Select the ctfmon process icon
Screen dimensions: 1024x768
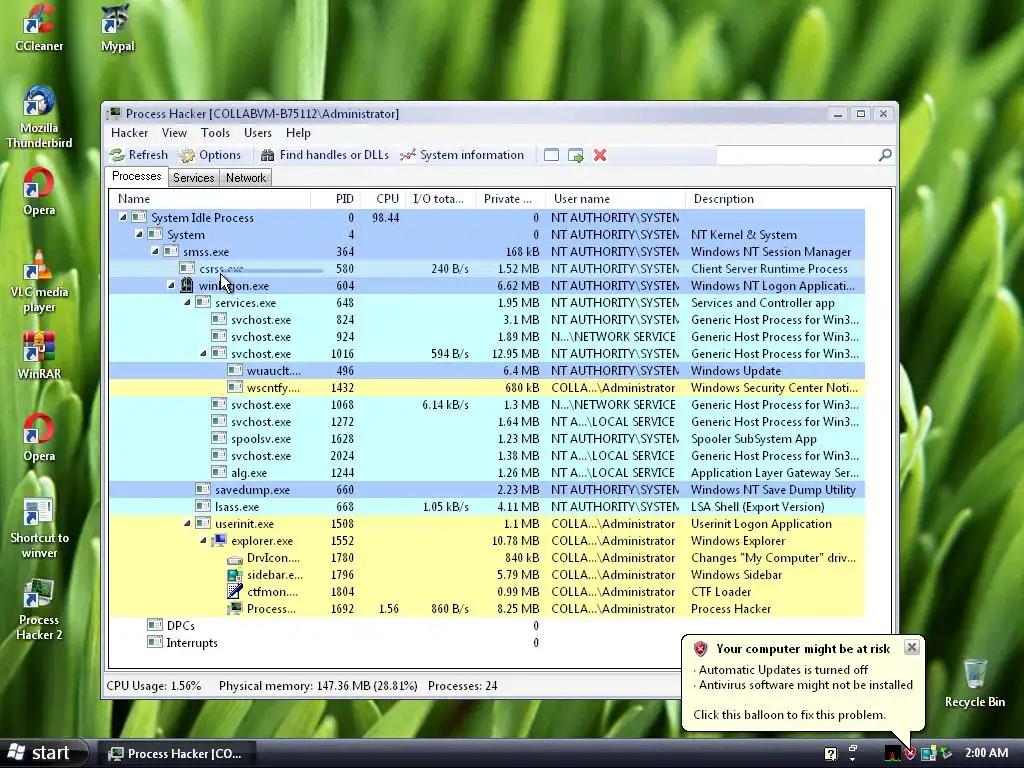(x=235, y=592)
